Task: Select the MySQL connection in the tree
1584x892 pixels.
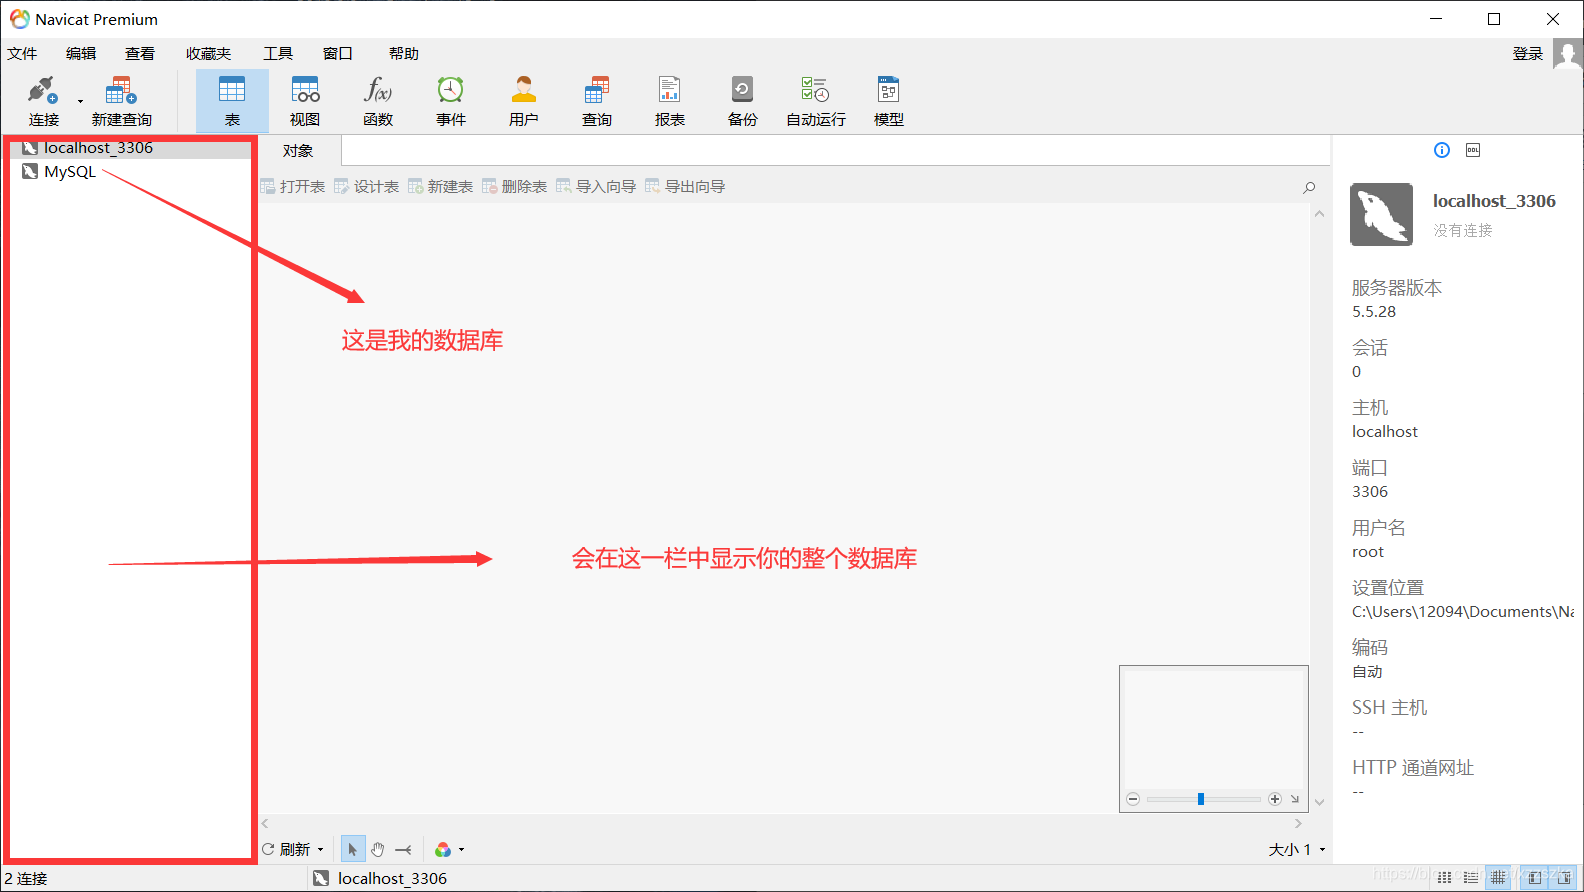Action: pos(70,172)
